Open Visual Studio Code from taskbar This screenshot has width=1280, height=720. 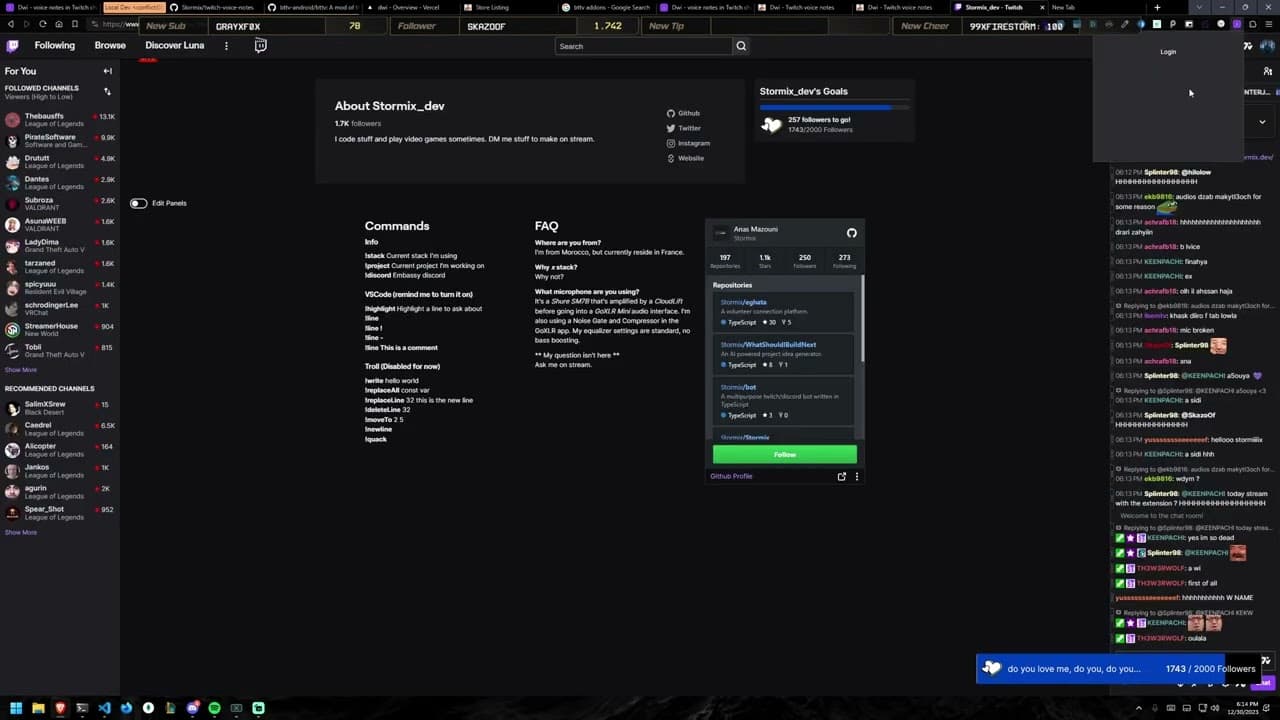point(104,708)
